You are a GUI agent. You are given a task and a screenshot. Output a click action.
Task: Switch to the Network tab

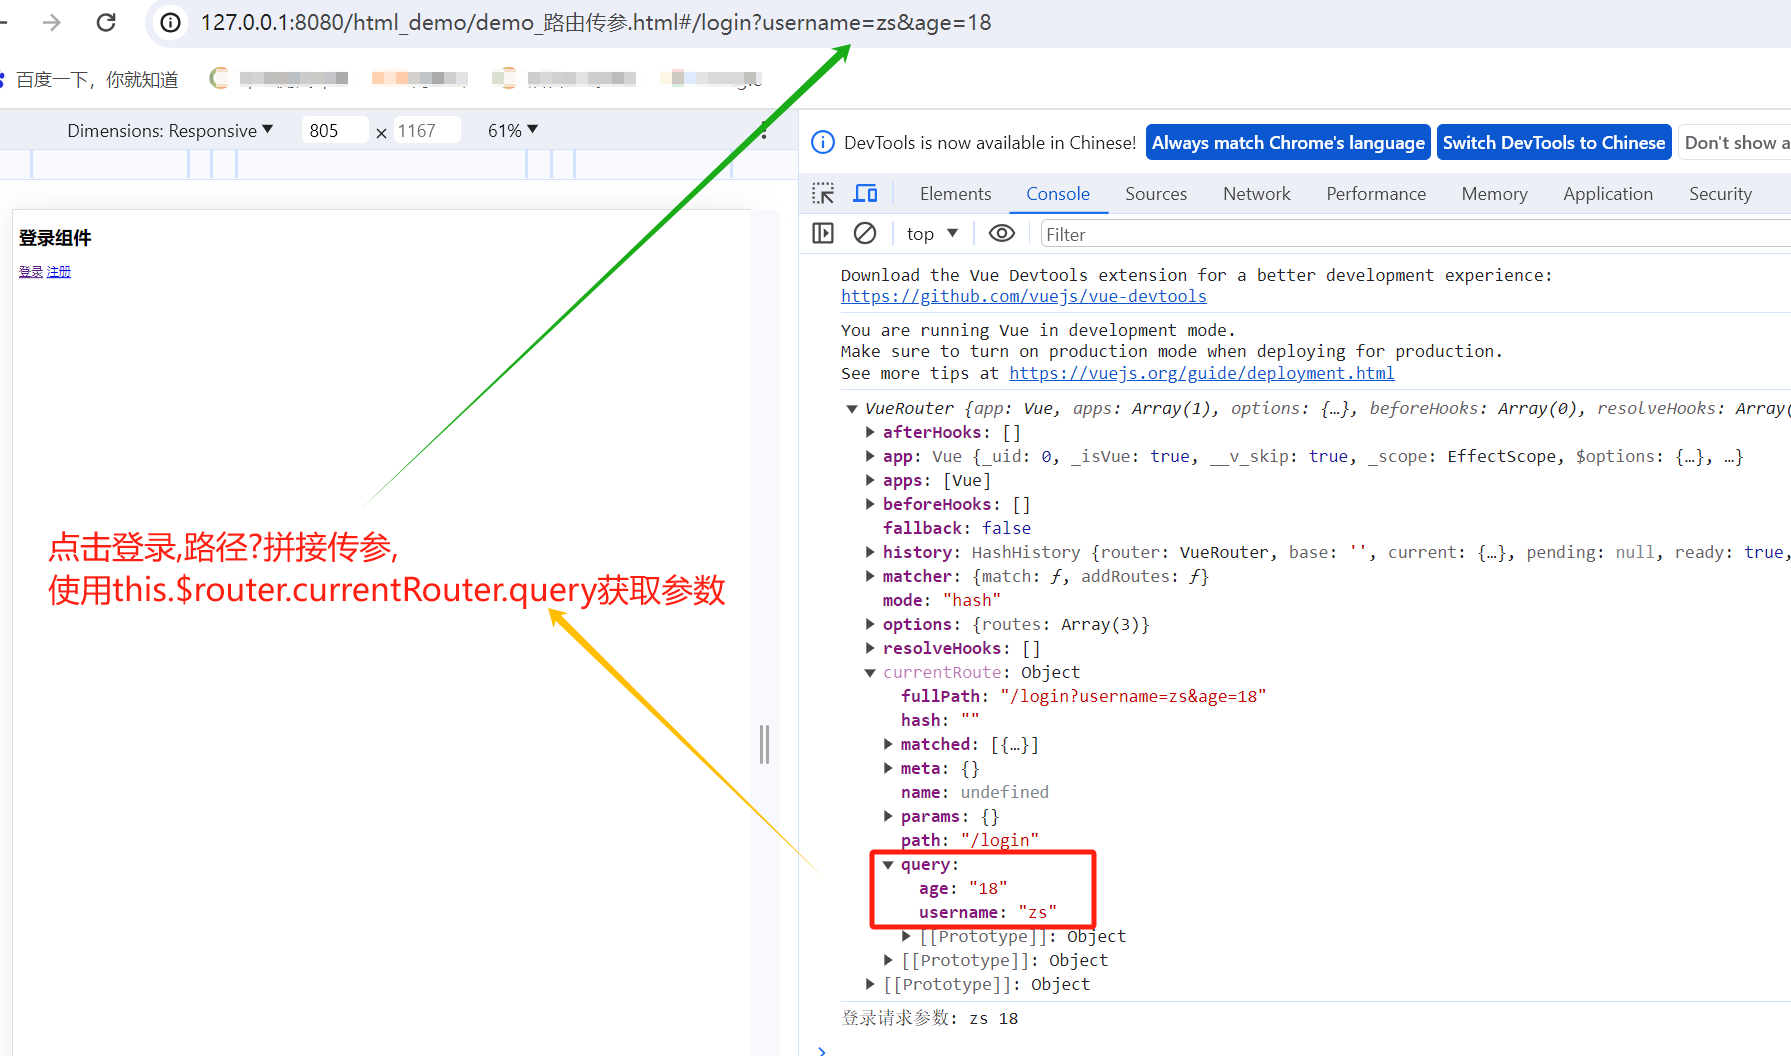pyautogui.click(x=1256, y=193)
